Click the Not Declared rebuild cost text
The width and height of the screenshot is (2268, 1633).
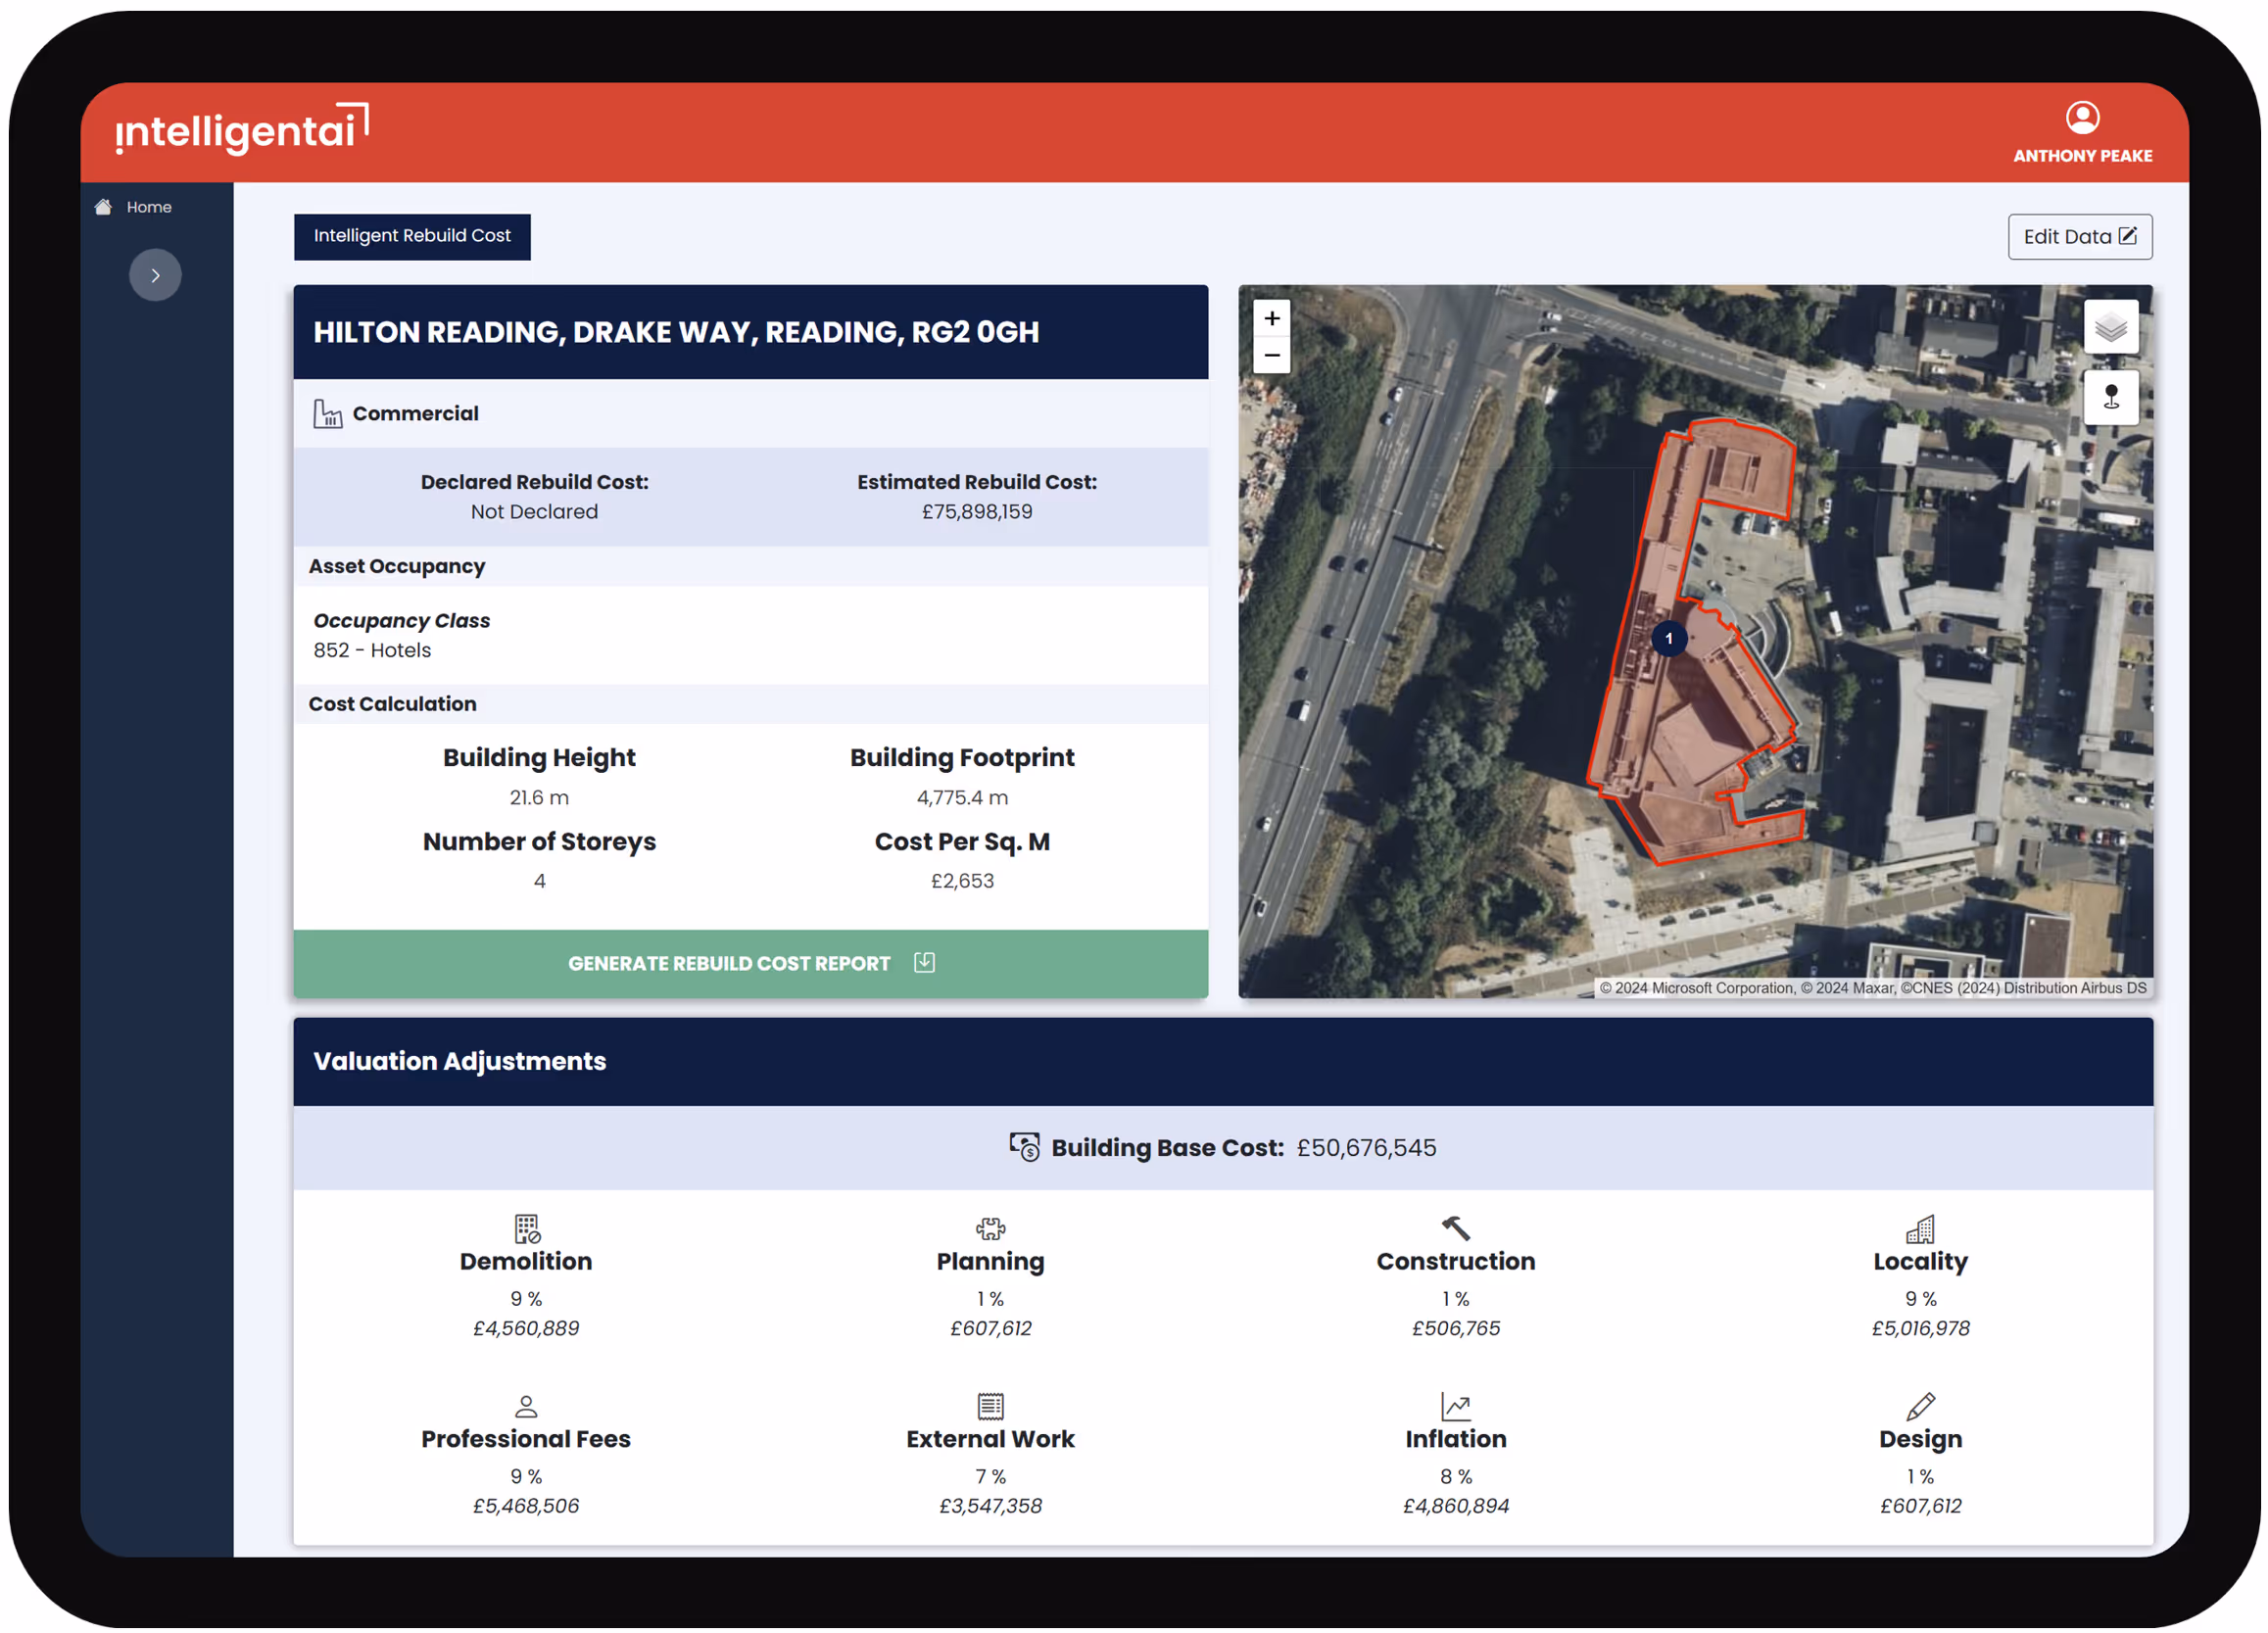click(534, 512)
